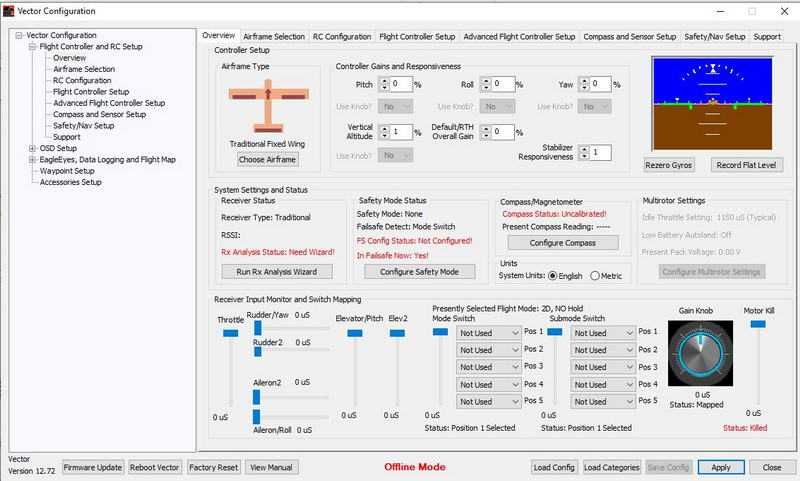This screenshot has height=481, width=800.
Task: Select Airframe Selection in the tree
Action: [84, 69]
